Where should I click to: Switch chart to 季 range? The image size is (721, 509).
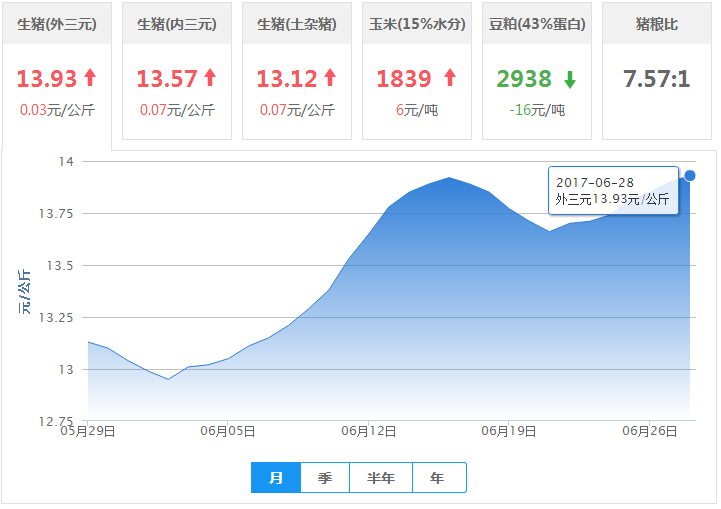(325, 478)
